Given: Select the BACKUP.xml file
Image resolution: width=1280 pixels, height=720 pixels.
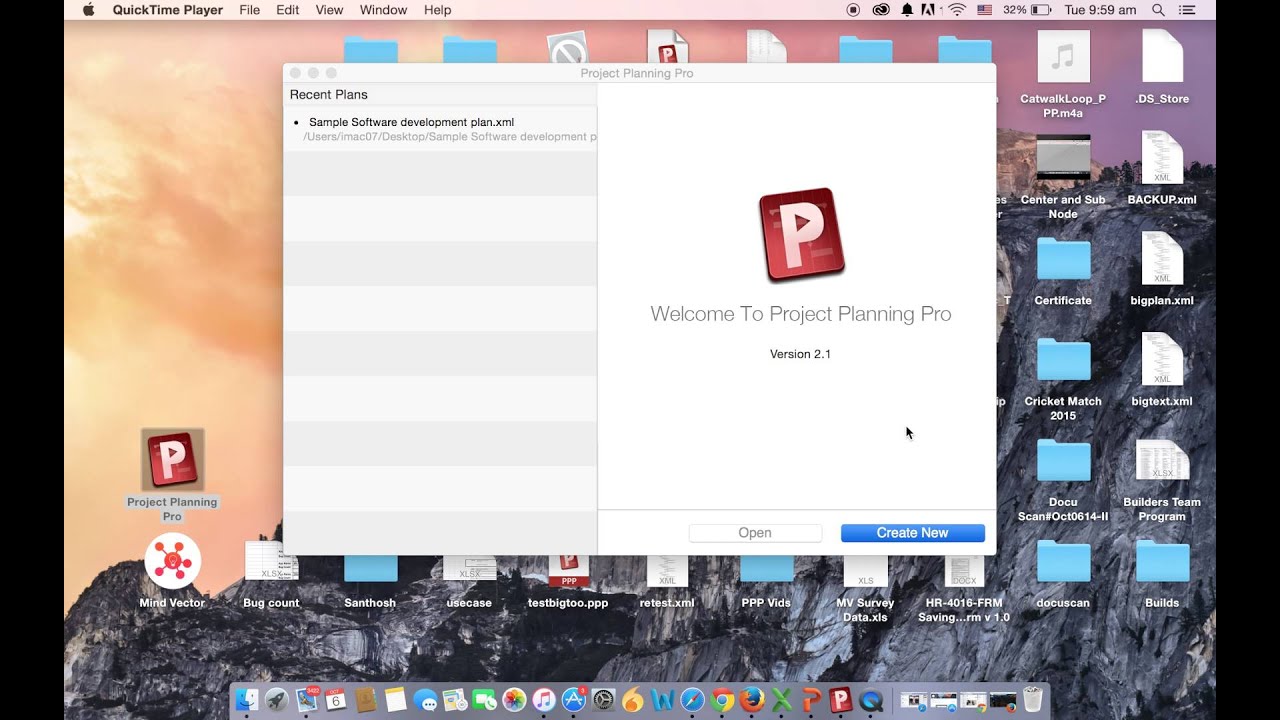Looking at the screenshot, I should tap(1162, 168).
